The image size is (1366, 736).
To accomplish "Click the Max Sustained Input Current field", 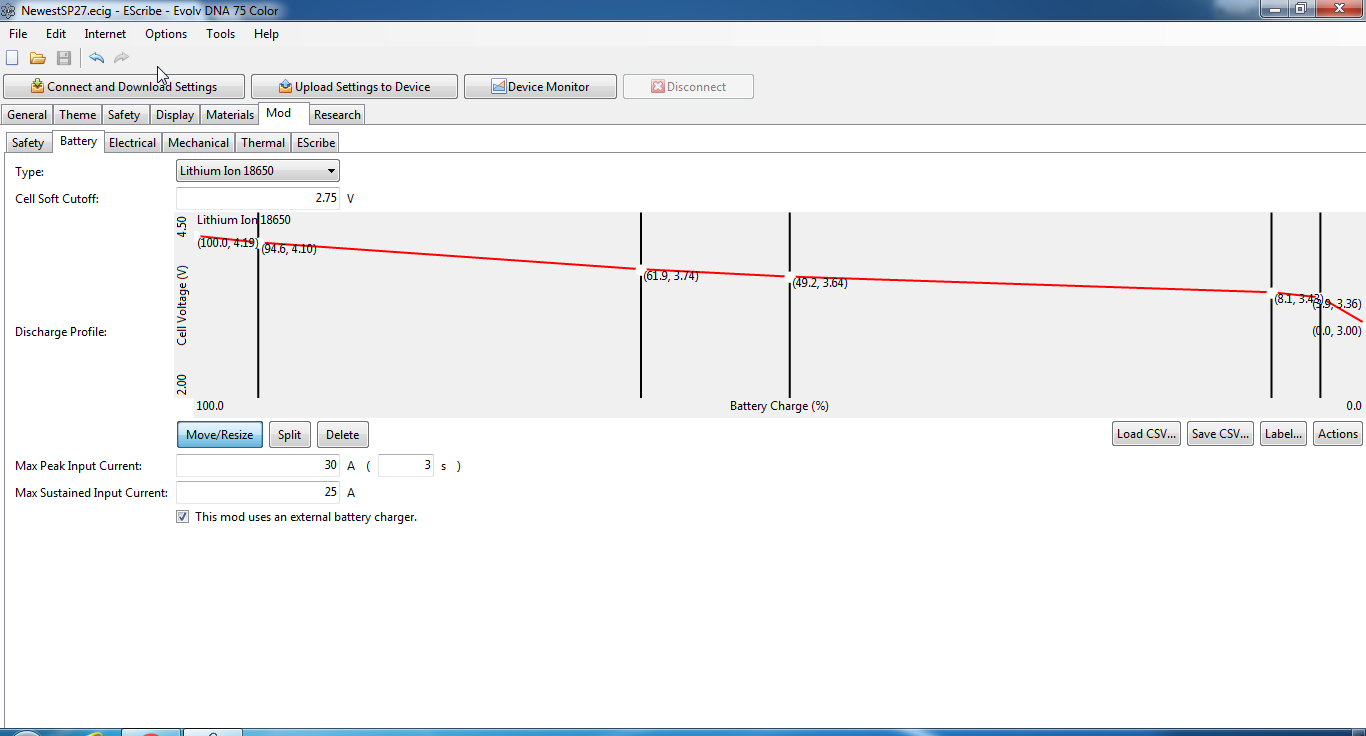I will pyautogui.click(x=258, y=492).
